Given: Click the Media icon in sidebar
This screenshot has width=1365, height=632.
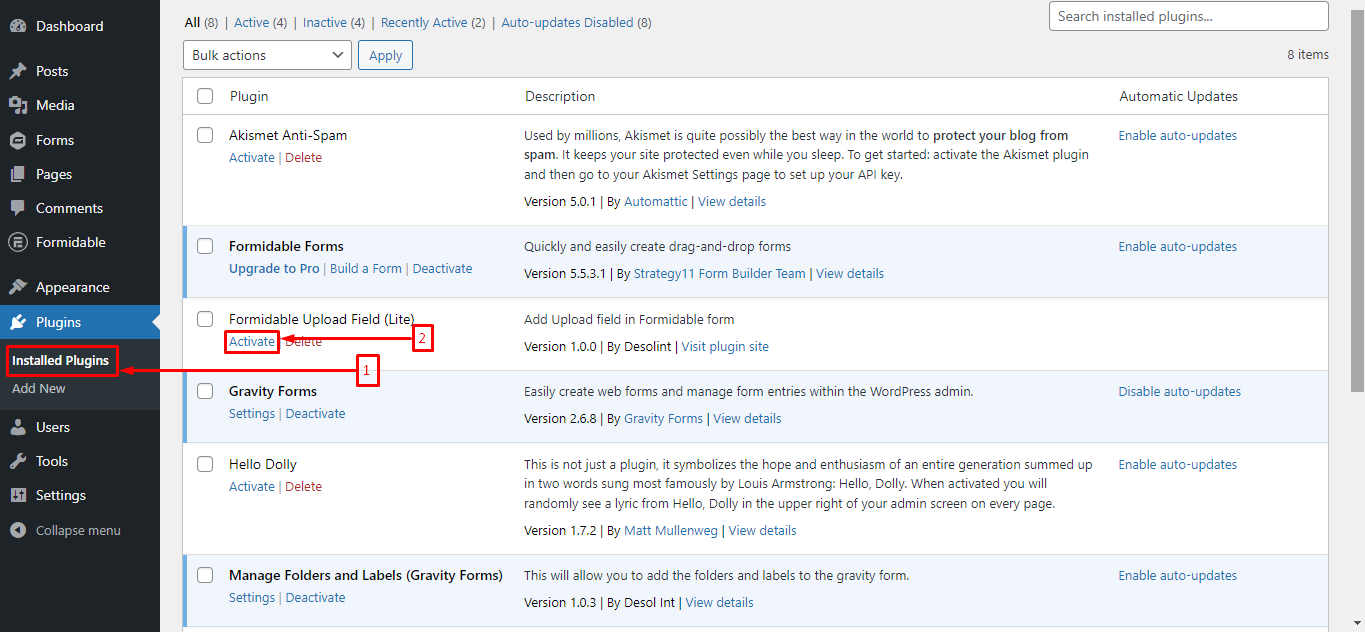Looking at the screenshot, I should pos(18,105).
